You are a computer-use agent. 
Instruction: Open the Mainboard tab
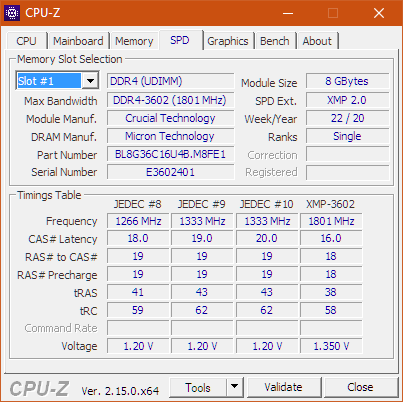[78, 41]
